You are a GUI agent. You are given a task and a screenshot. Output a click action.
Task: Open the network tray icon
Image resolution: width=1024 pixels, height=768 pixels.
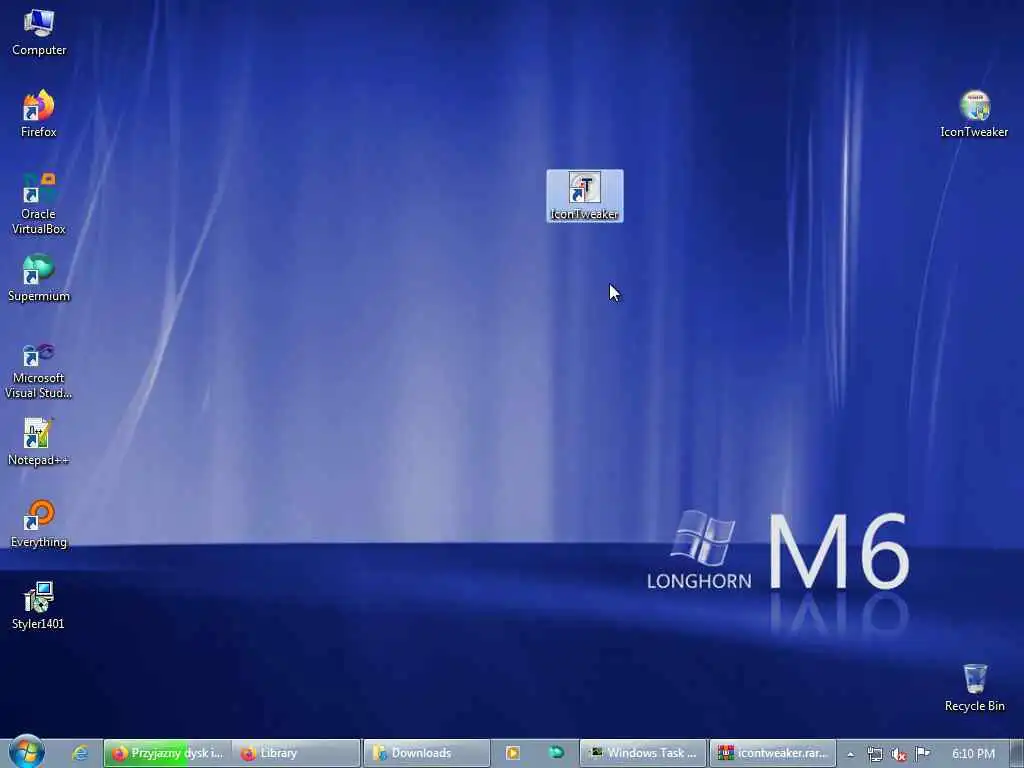point(875,754)
